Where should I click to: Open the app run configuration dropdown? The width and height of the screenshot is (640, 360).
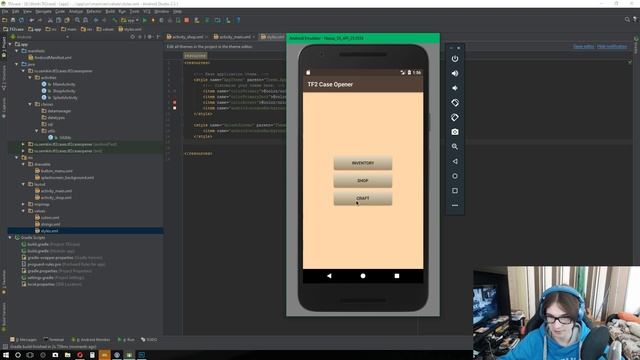point(130,20)
